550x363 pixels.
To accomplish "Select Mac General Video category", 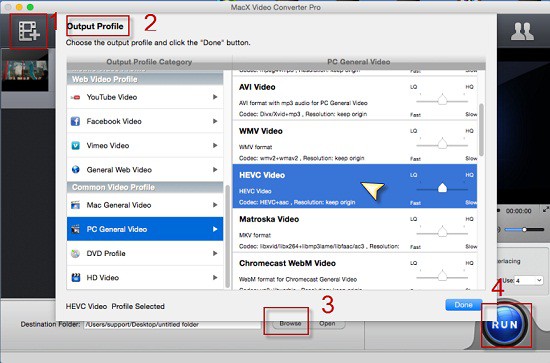I will click(x=145, y=205).
